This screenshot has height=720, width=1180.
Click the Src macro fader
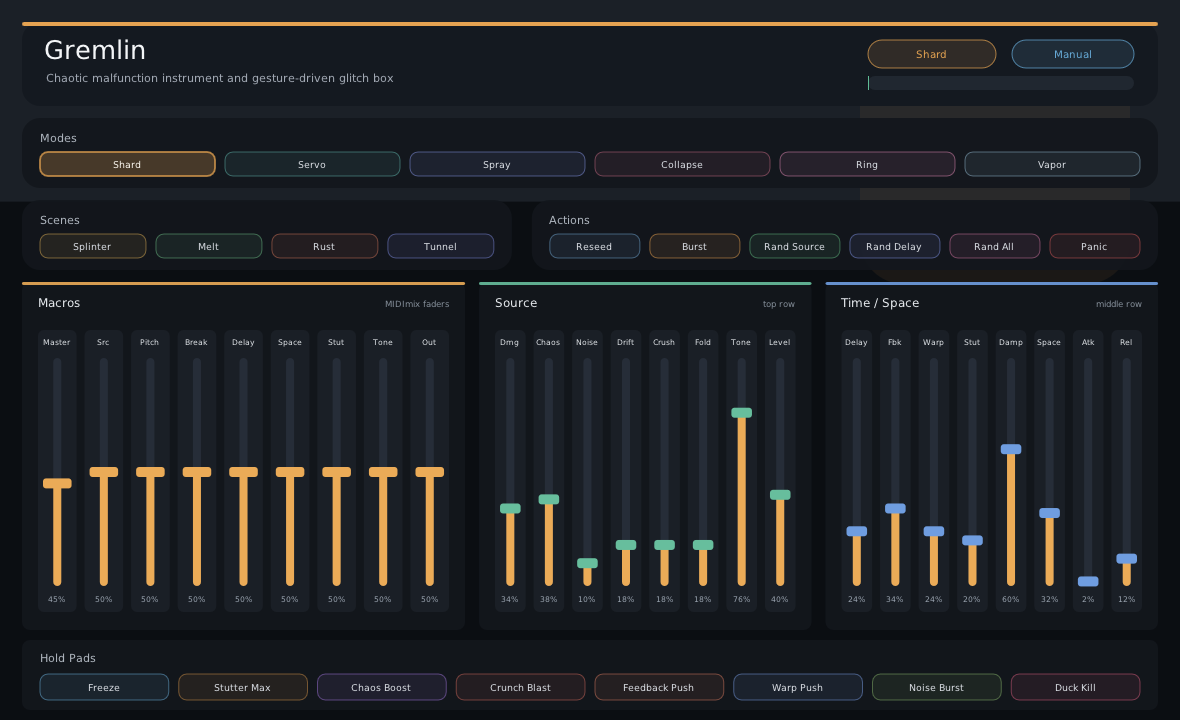(104, 472)
